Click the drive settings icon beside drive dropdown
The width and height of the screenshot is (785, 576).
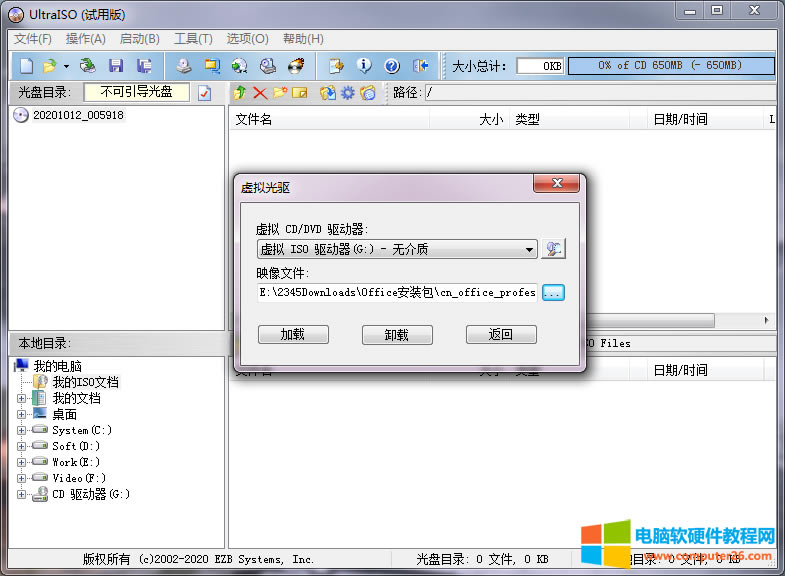[553, 249]
